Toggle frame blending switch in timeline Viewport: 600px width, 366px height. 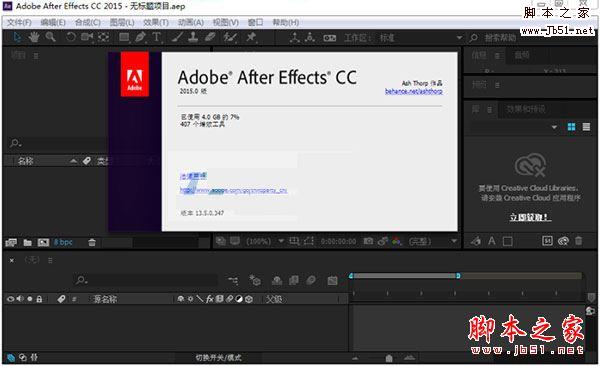(x=294, y=281)
